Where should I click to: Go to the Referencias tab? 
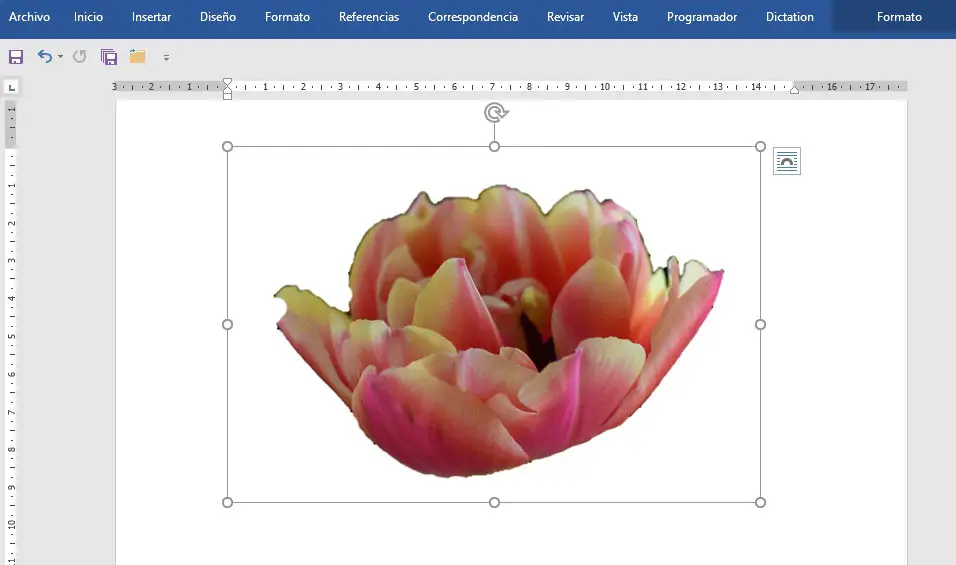coord(369,17)
